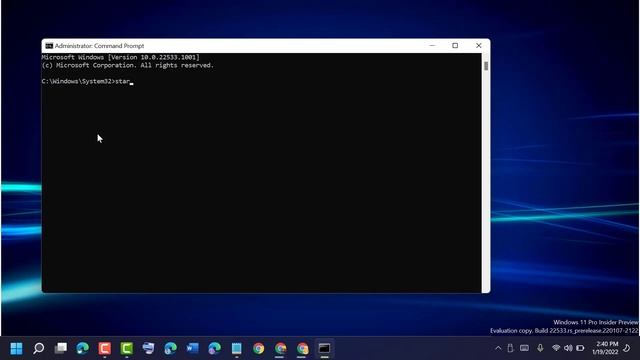Launch the red Camtasia taskbar icon
640x360 pixels.
point(104,348)
